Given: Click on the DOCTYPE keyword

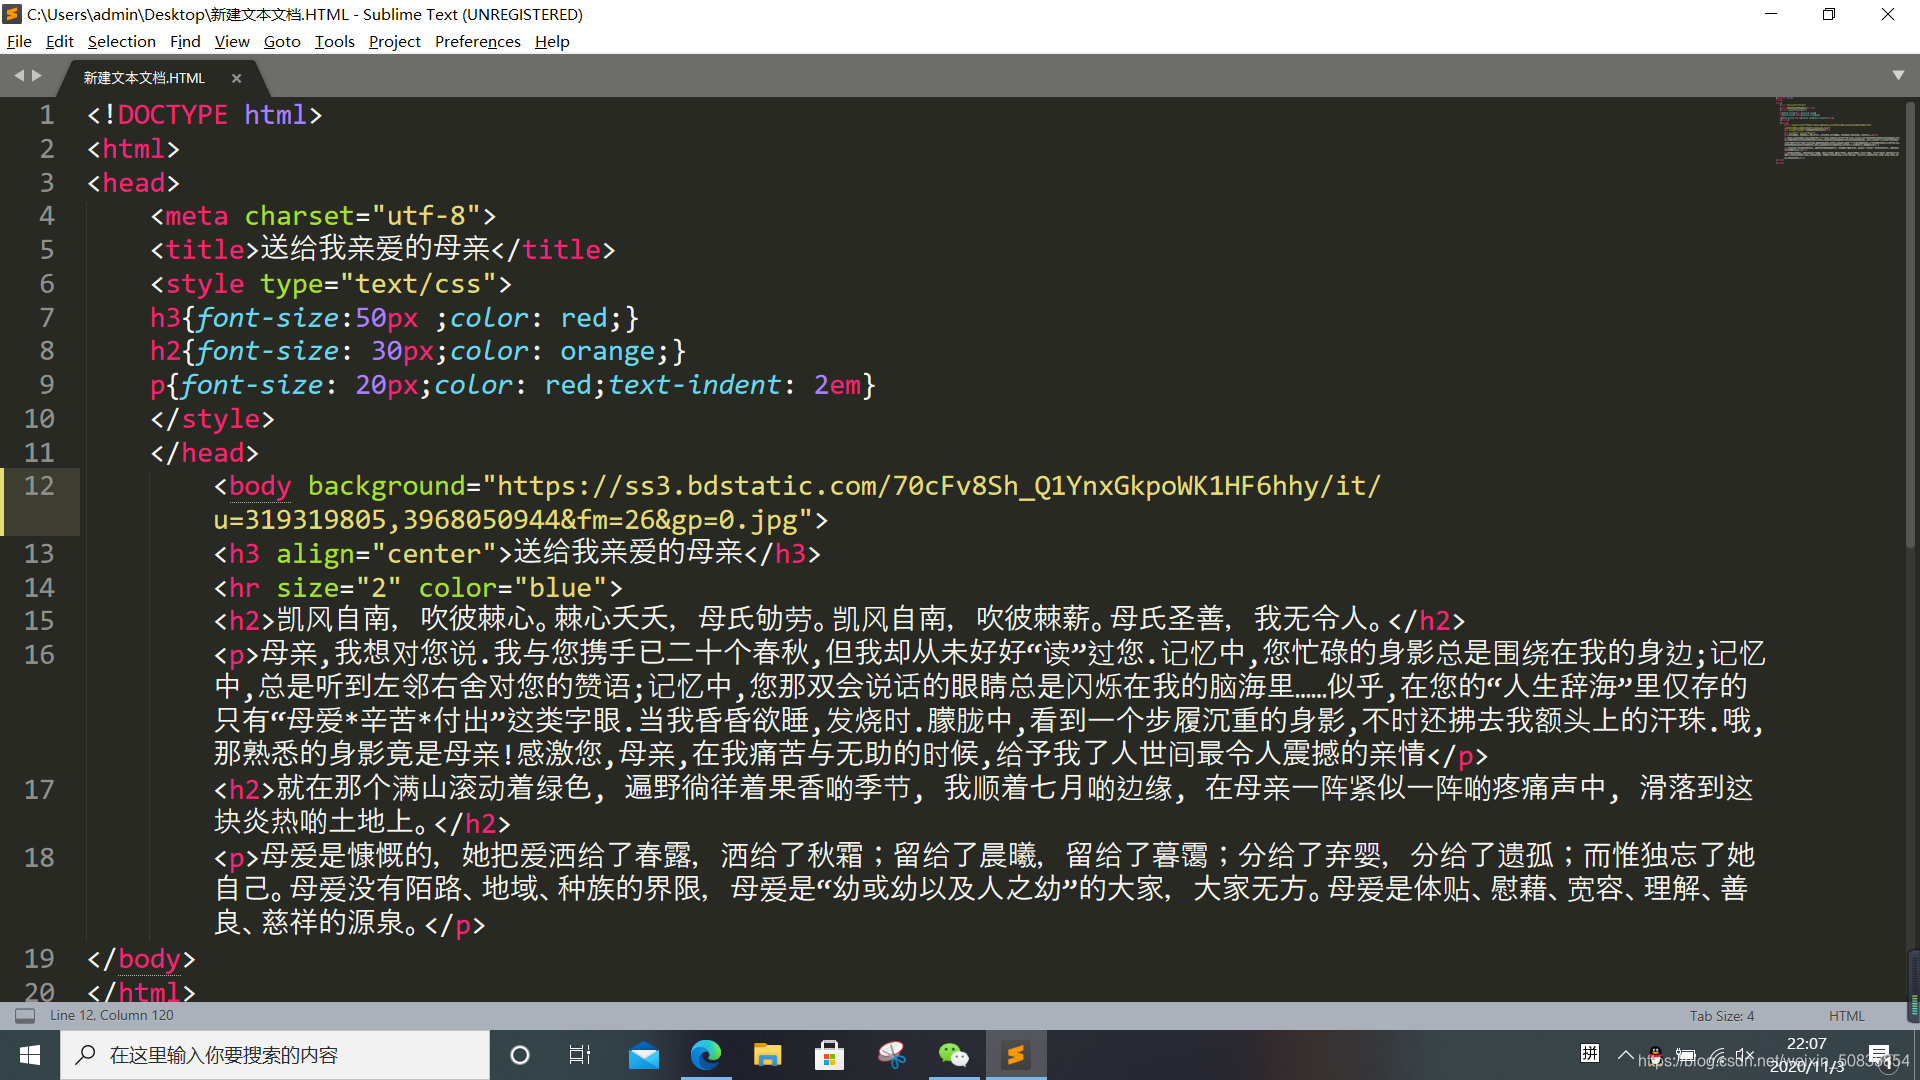Looking at the screenshot, I should click(x=172, y=115).
